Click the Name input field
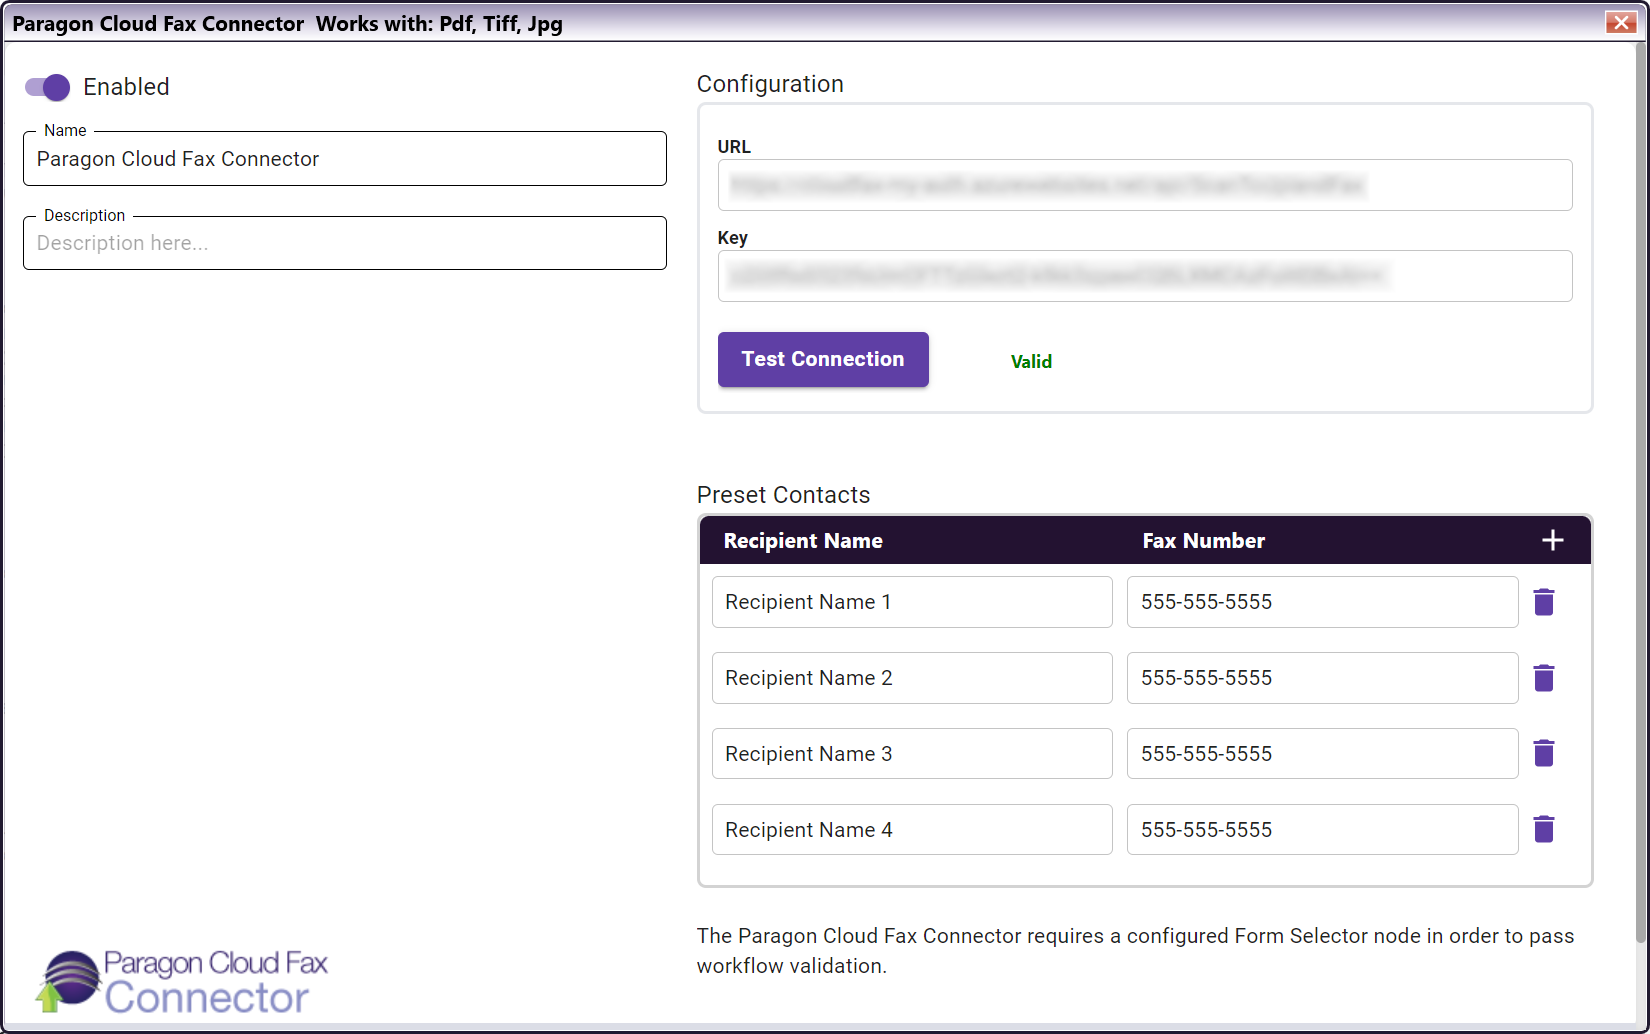 pos(345,159)
